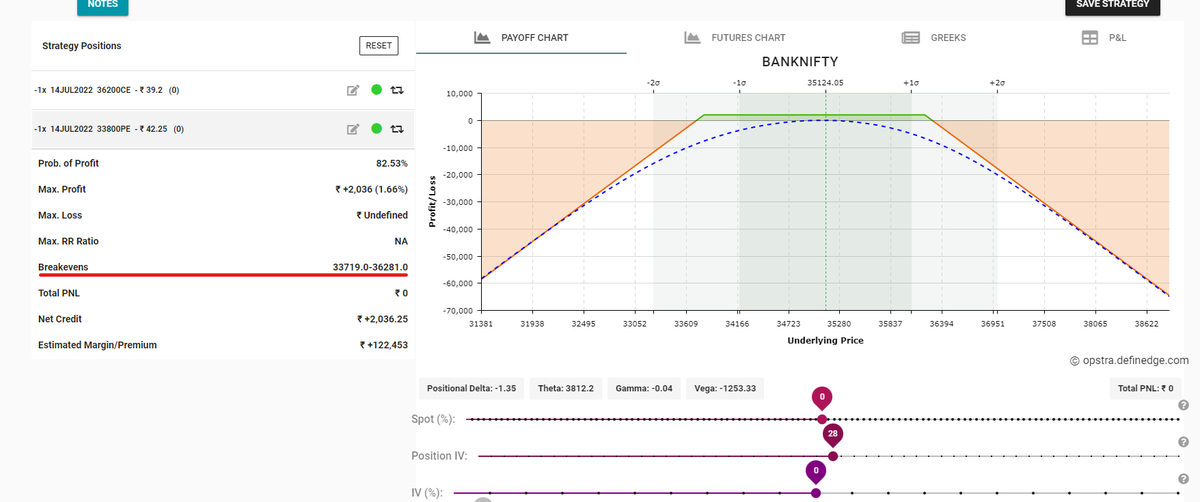Swap buy/sell for the 33800PE leg
Image resolution: width=1200 pixels, height=502 pixels.
pyautogui.click(x=397, y=129)
